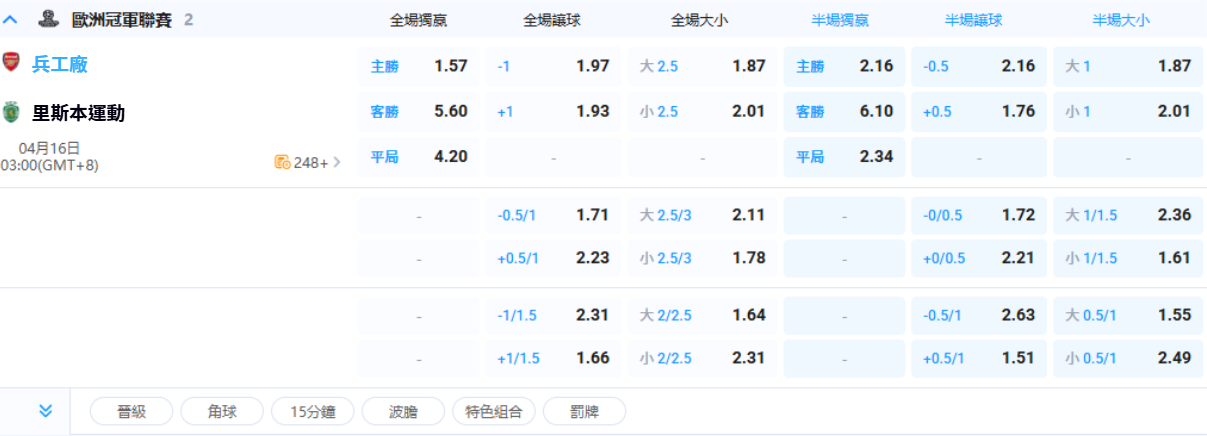1207x436 pixels.
Task: Click the Sporting Lisbon team crest icon
Action: (x=11, y=111)
